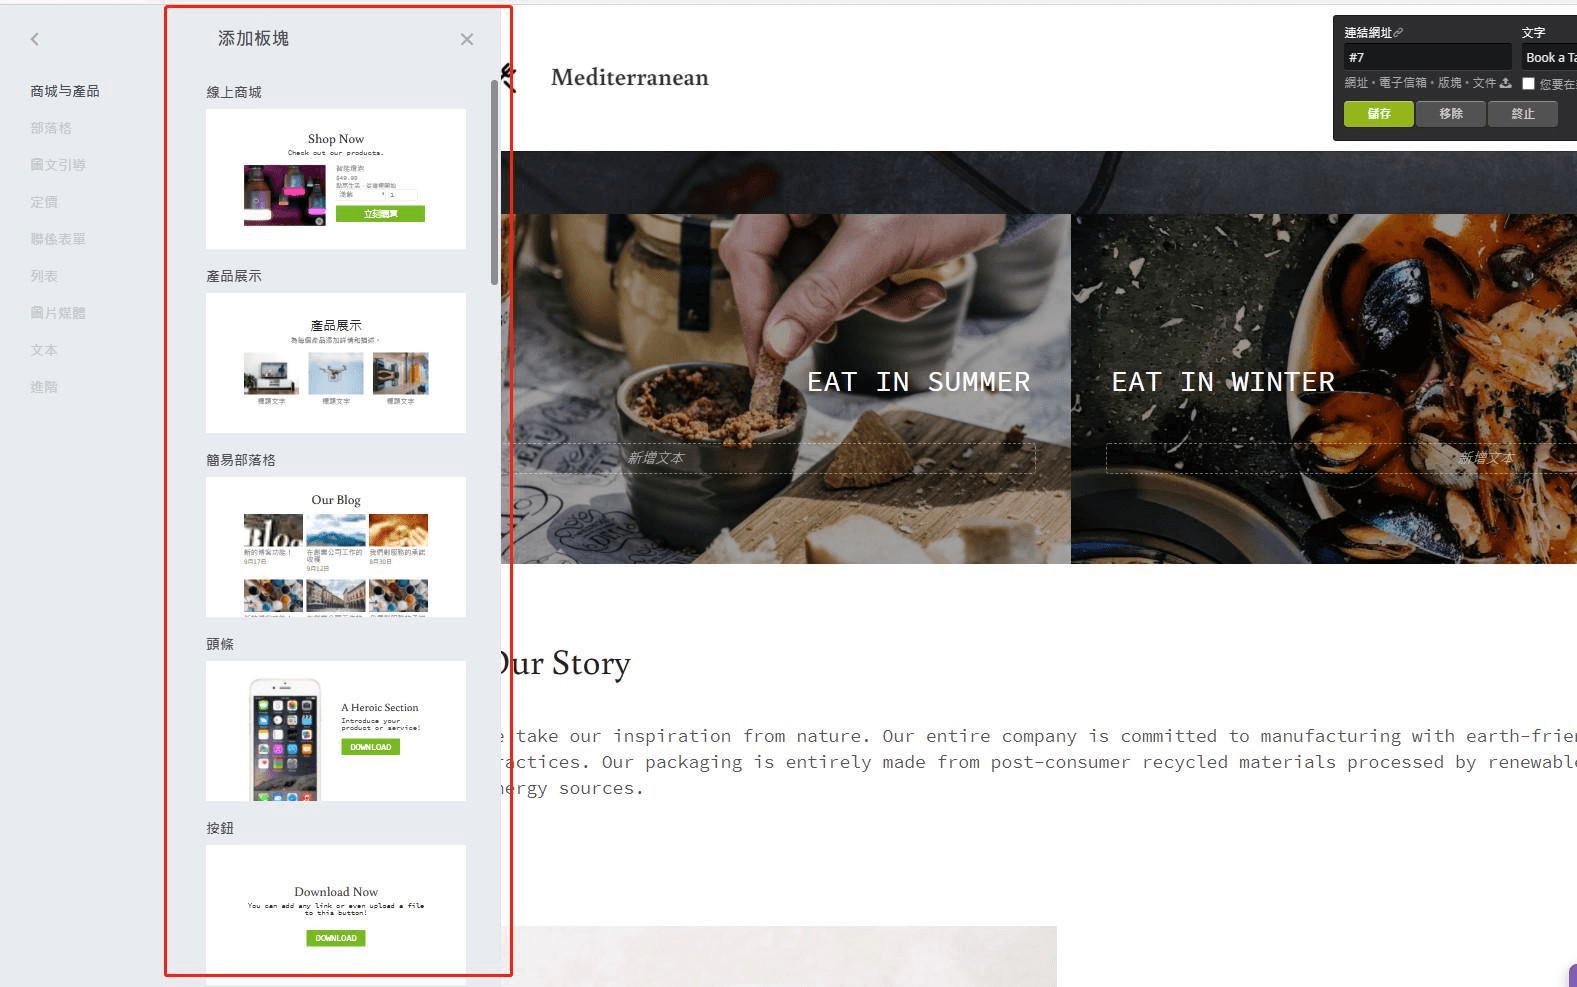The height and width of the screenshot is (987, 1577).
Task: Select the 圖片媒體 category
Action: (x=58, y=313)
